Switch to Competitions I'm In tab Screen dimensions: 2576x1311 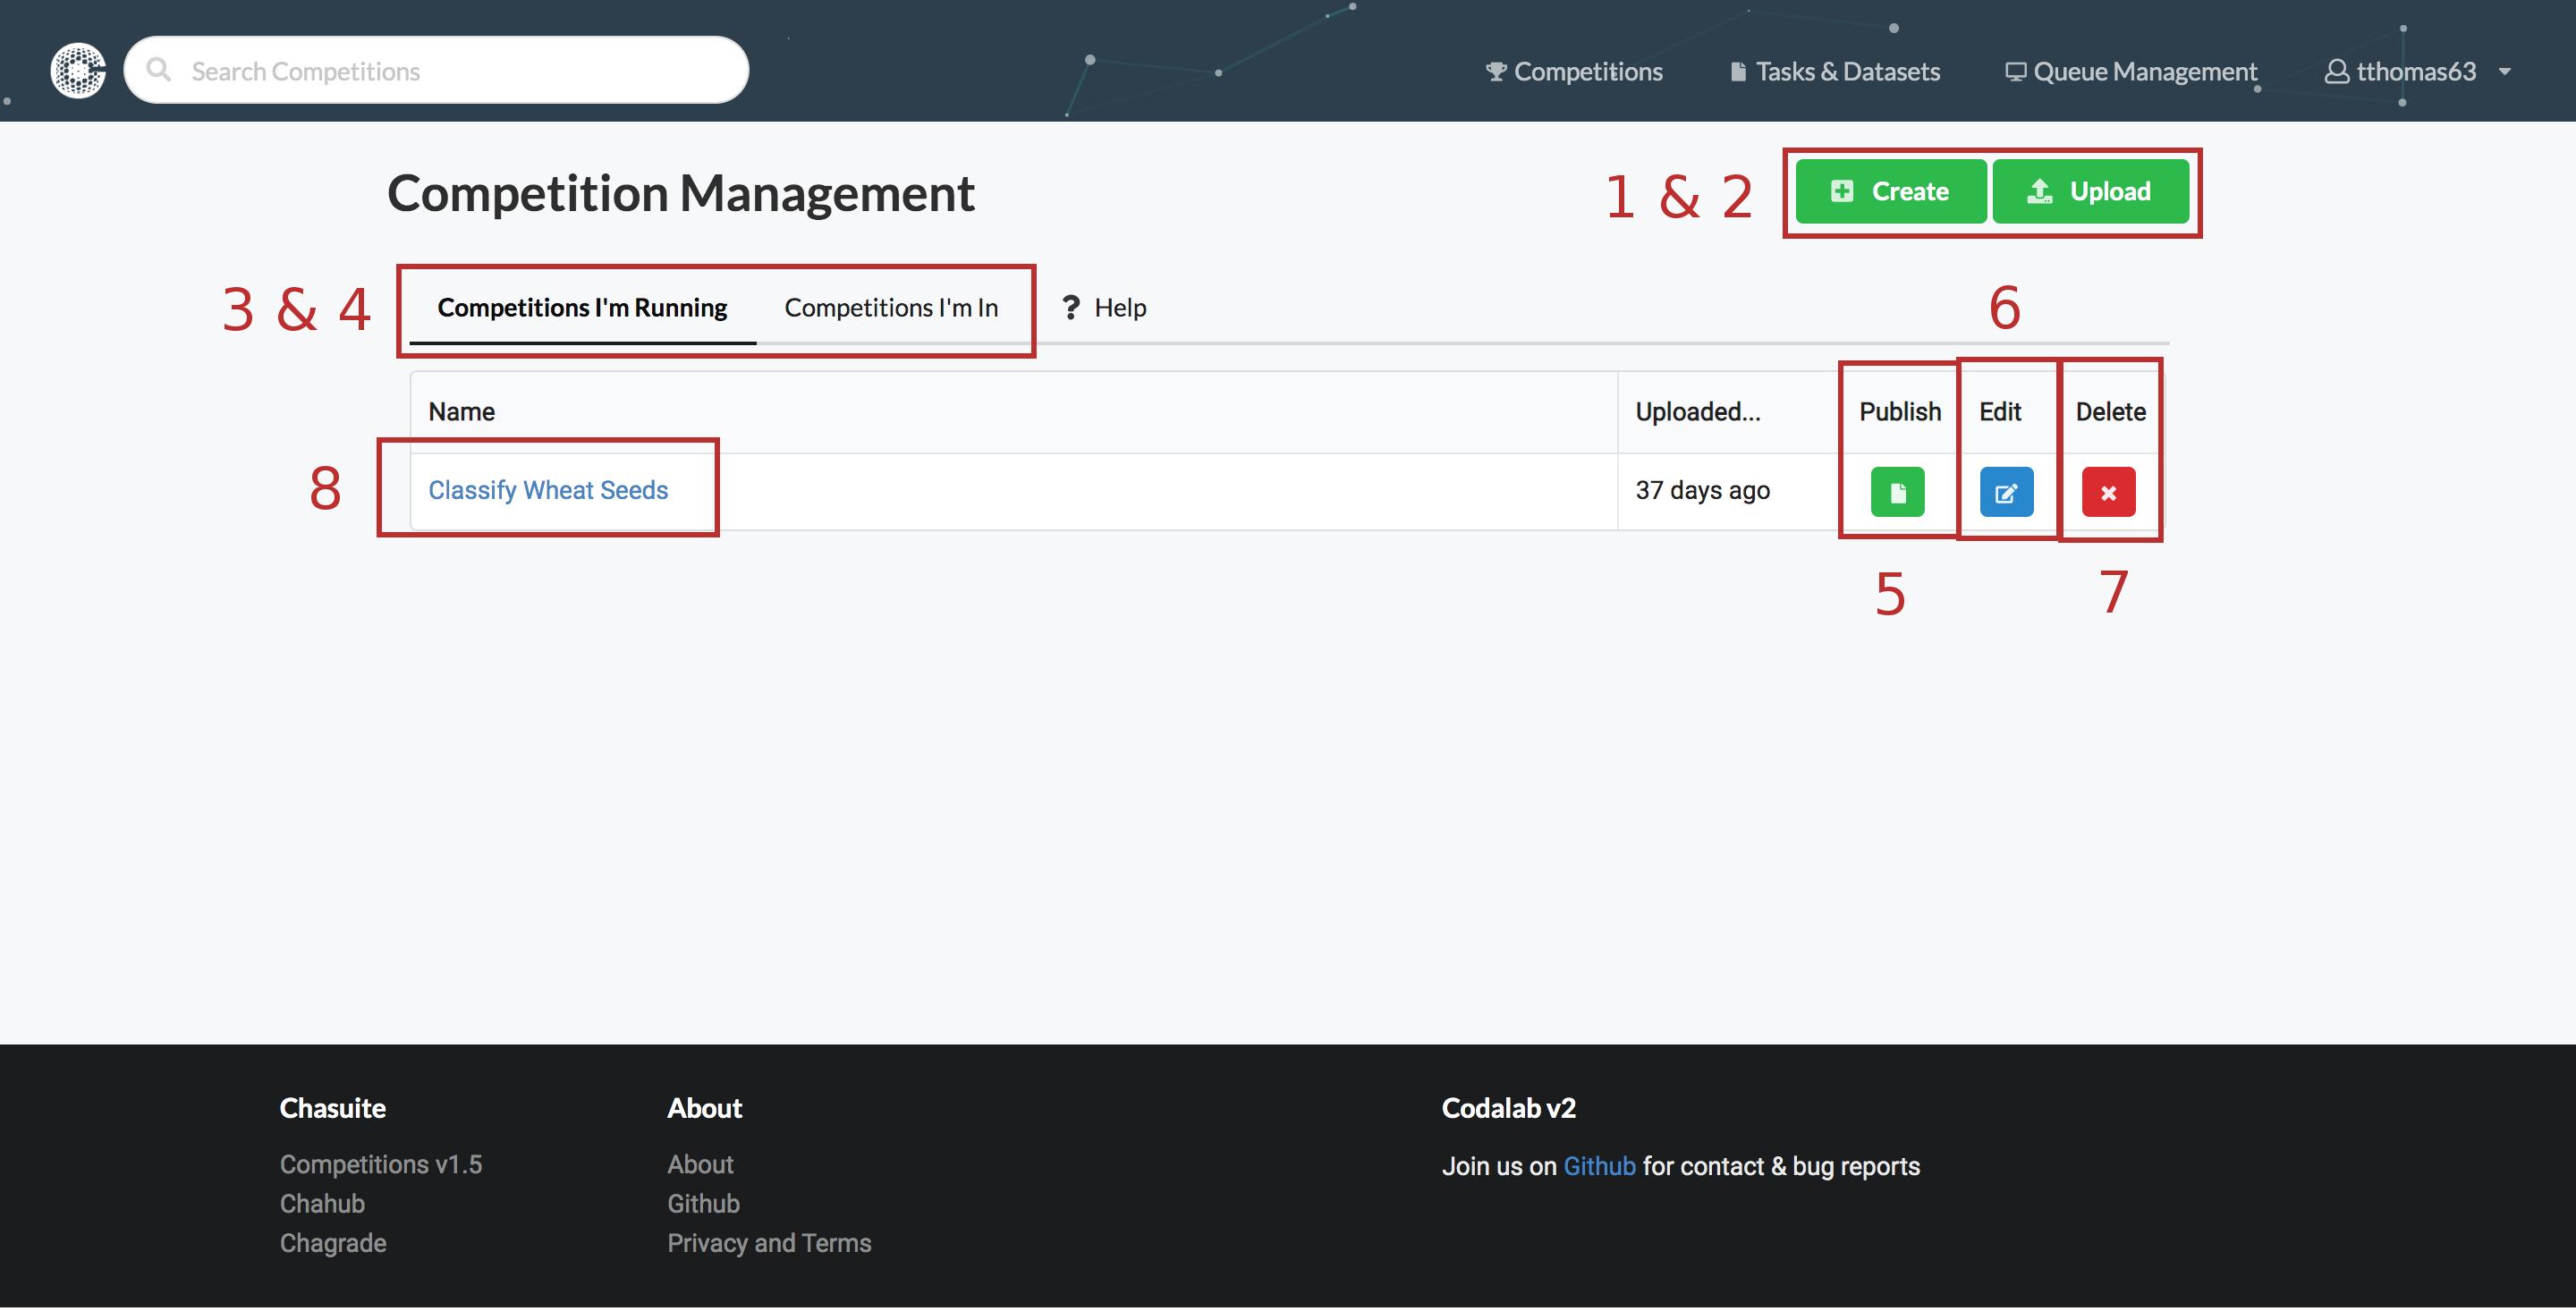891,308
